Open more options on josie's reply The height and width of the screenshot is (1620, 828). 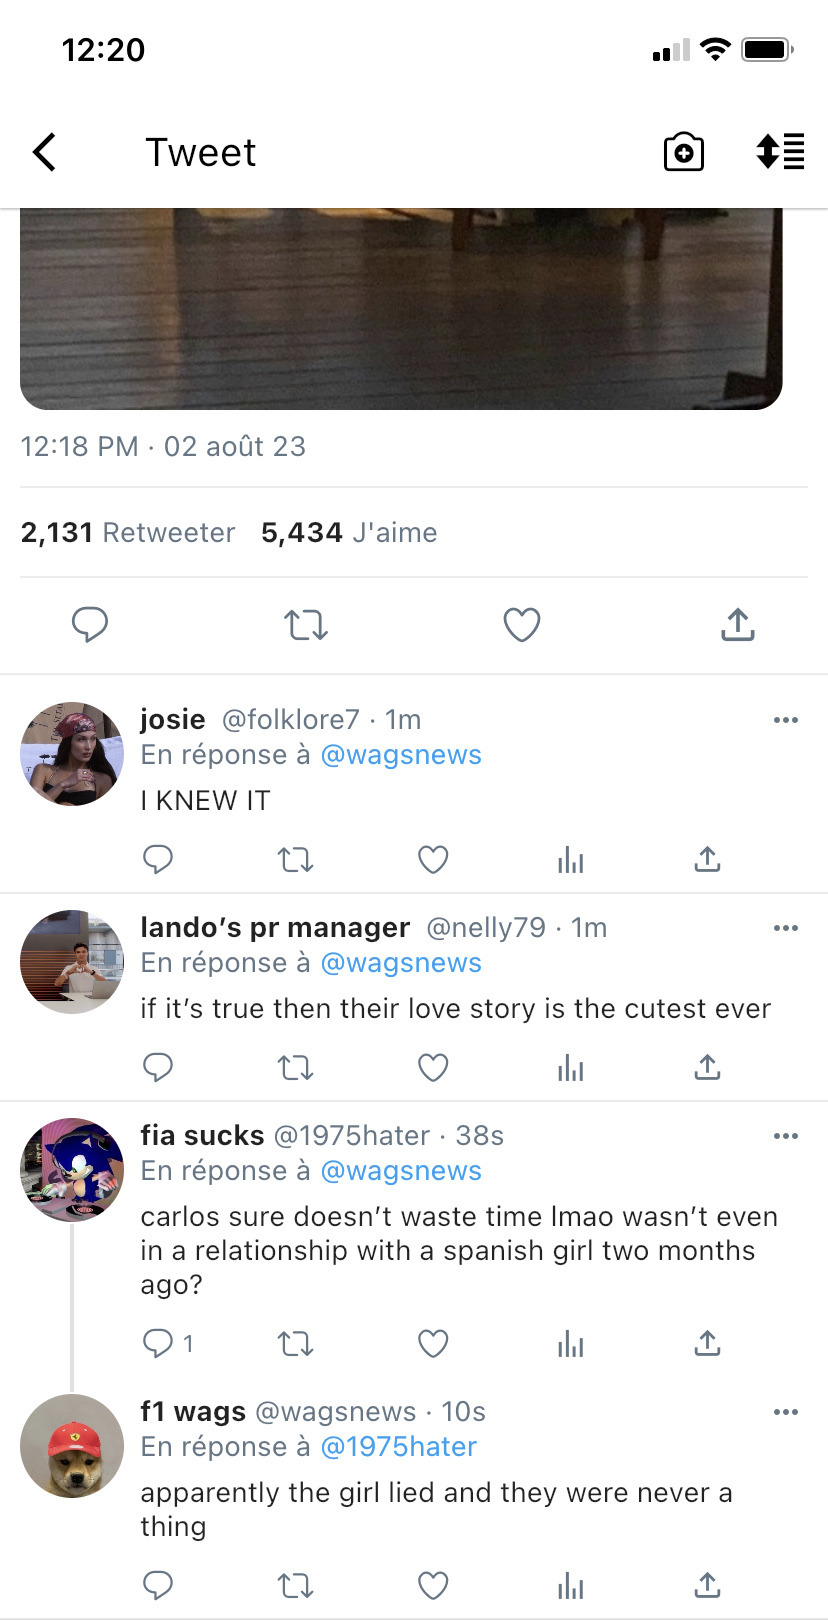click(x=786, y=720)
